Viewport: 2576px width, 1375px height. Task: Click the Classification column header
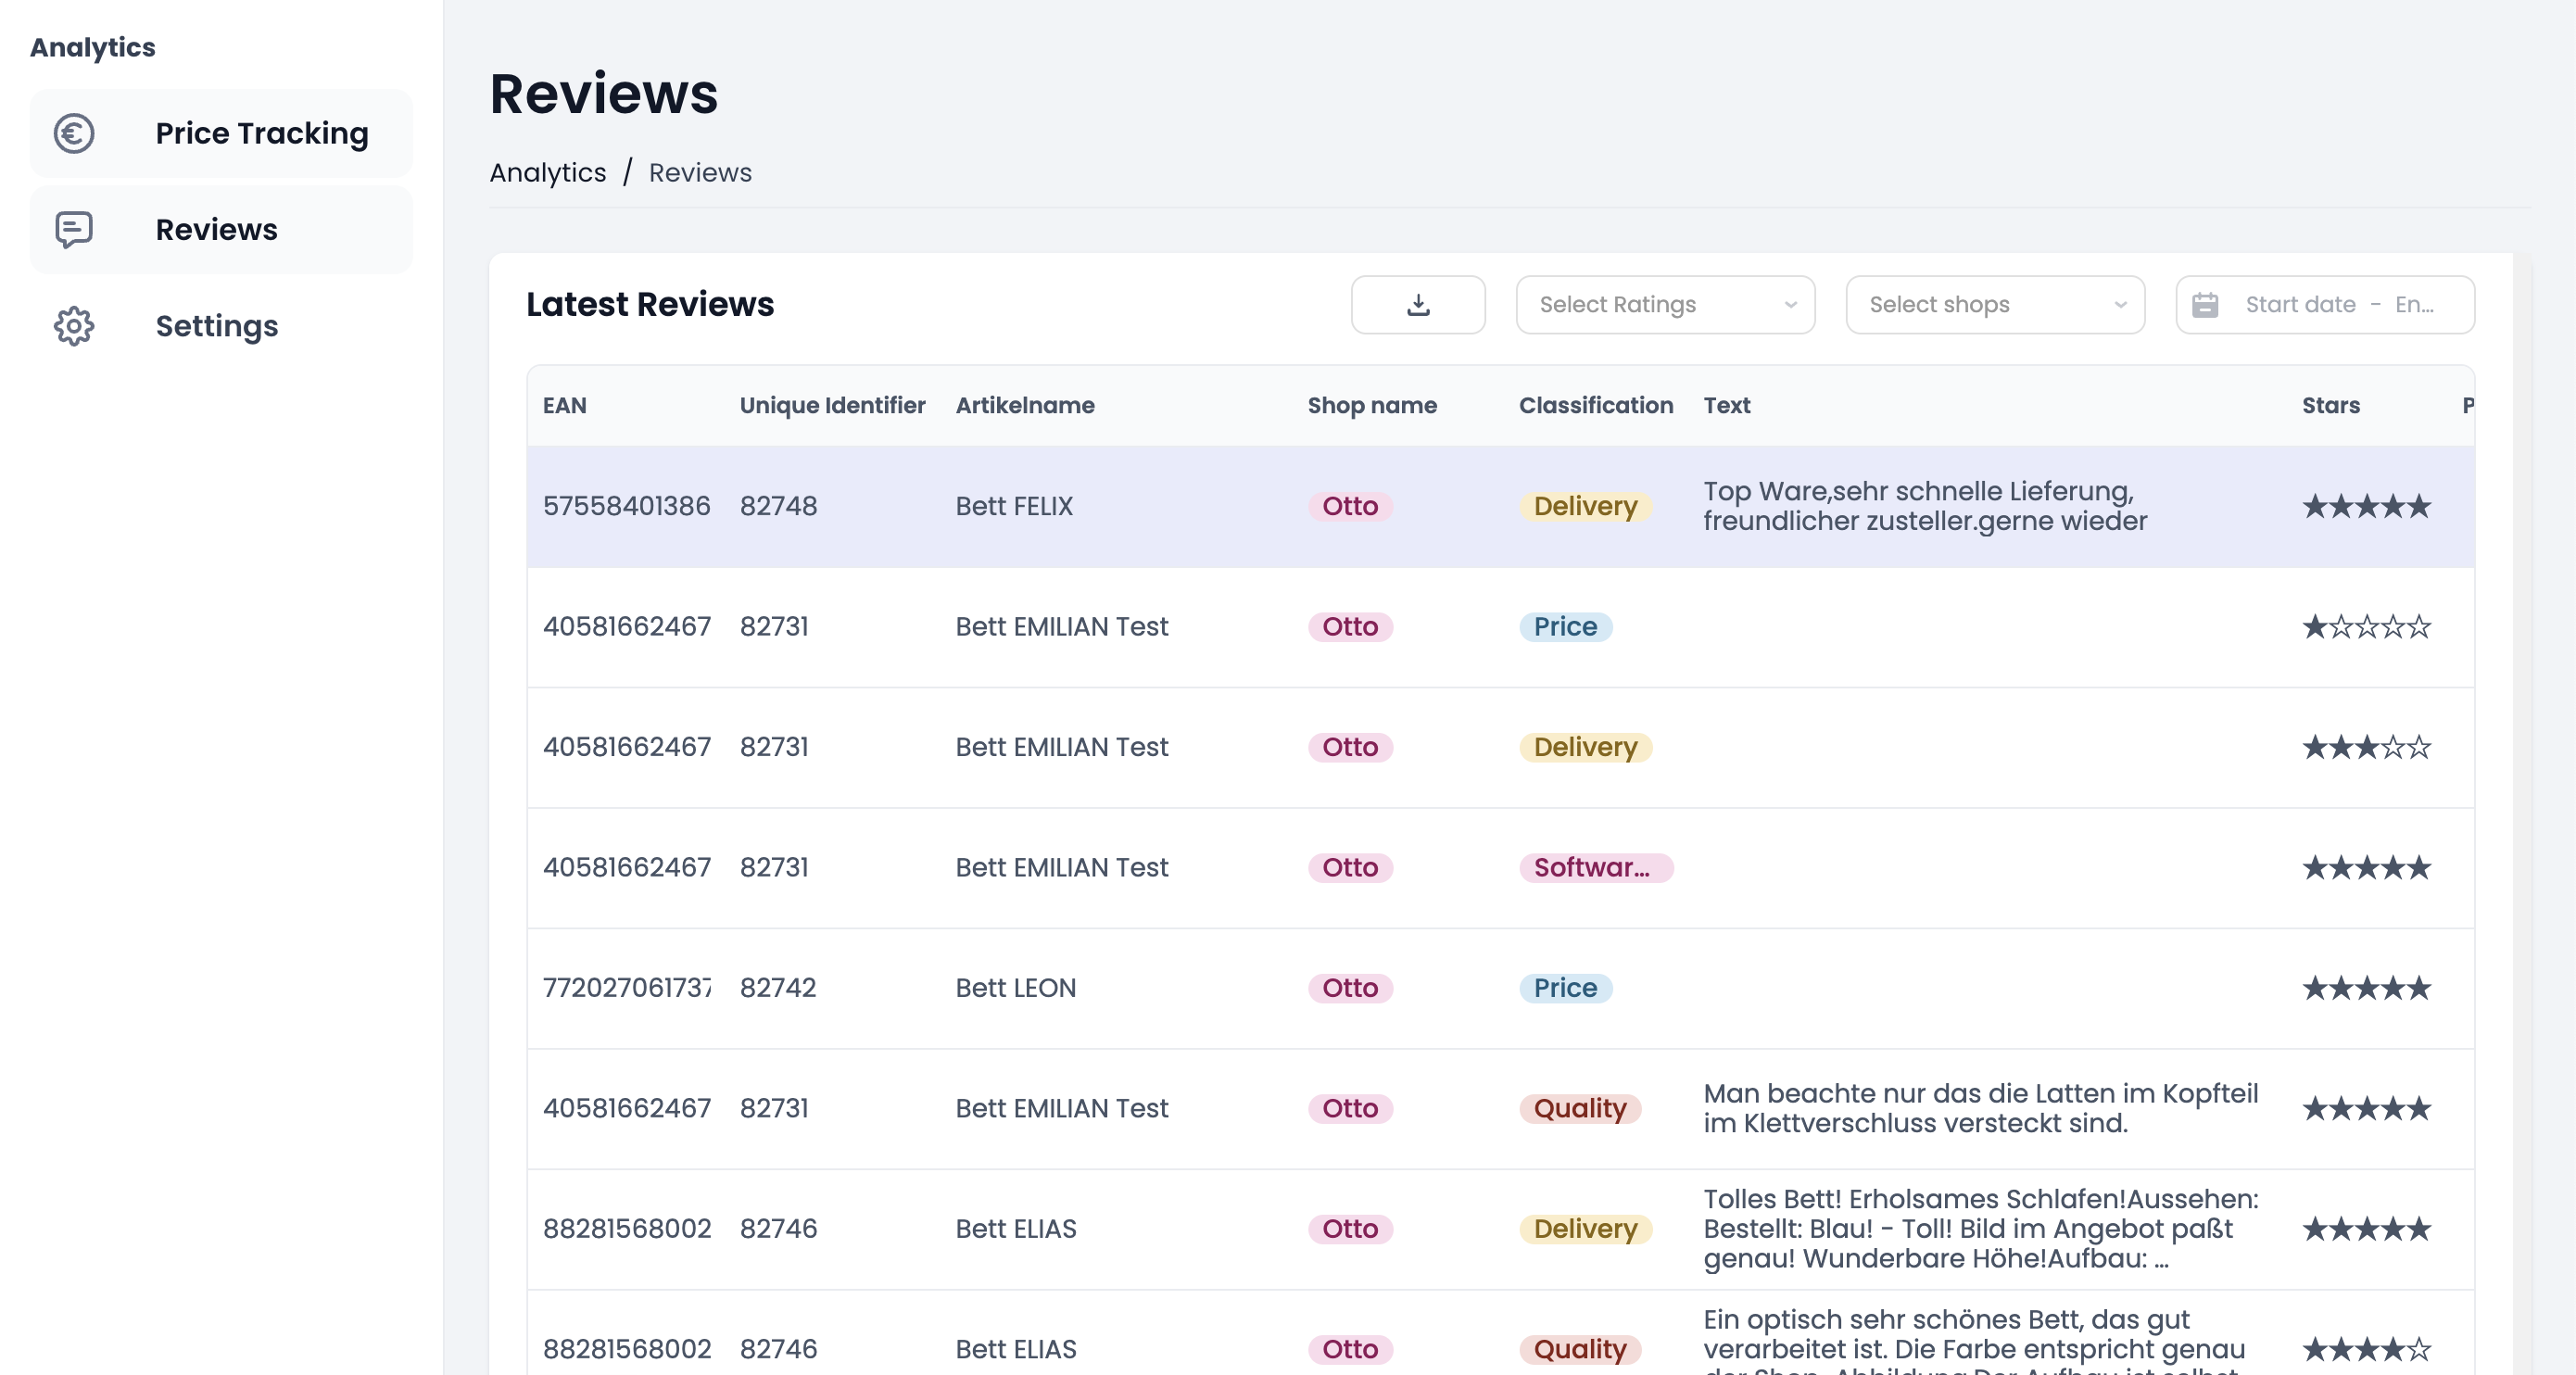tap(1596, 405)
